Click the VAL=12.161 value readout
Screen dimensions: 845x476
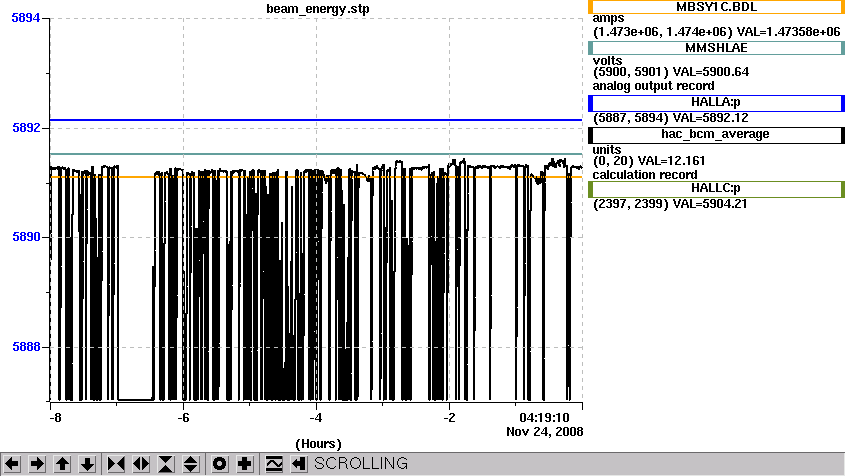(x=671, y=161)
